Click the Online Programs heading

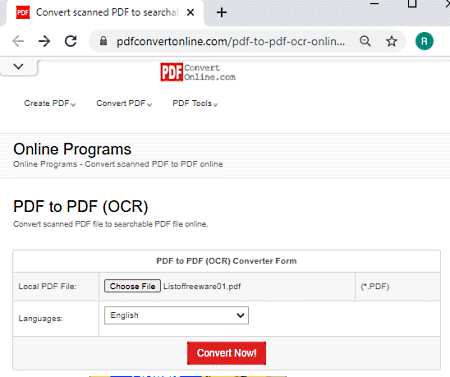(72, 149)
